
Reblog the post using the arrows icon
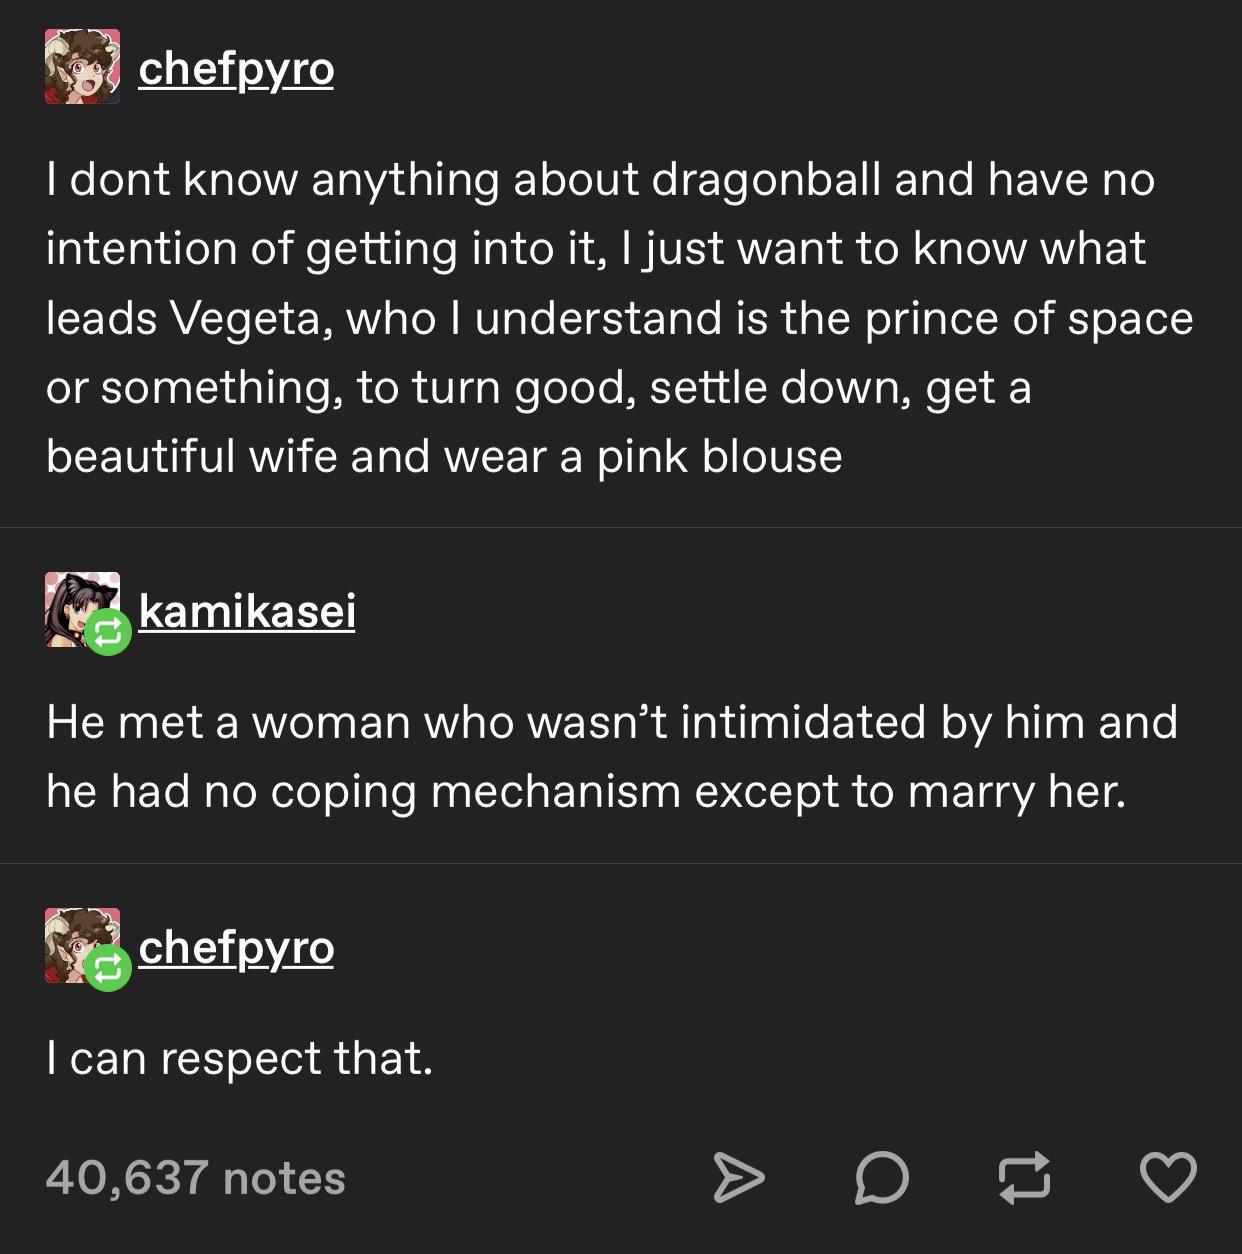[1025, 1177]
